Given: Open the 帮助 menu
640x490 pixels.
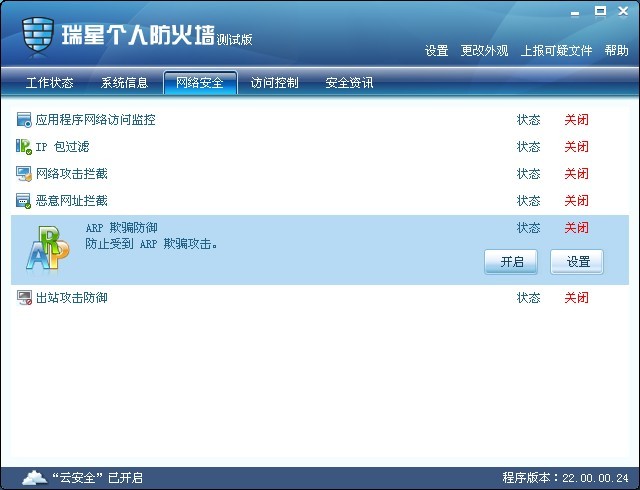Looking at the screenshot, I should point(616,51).
